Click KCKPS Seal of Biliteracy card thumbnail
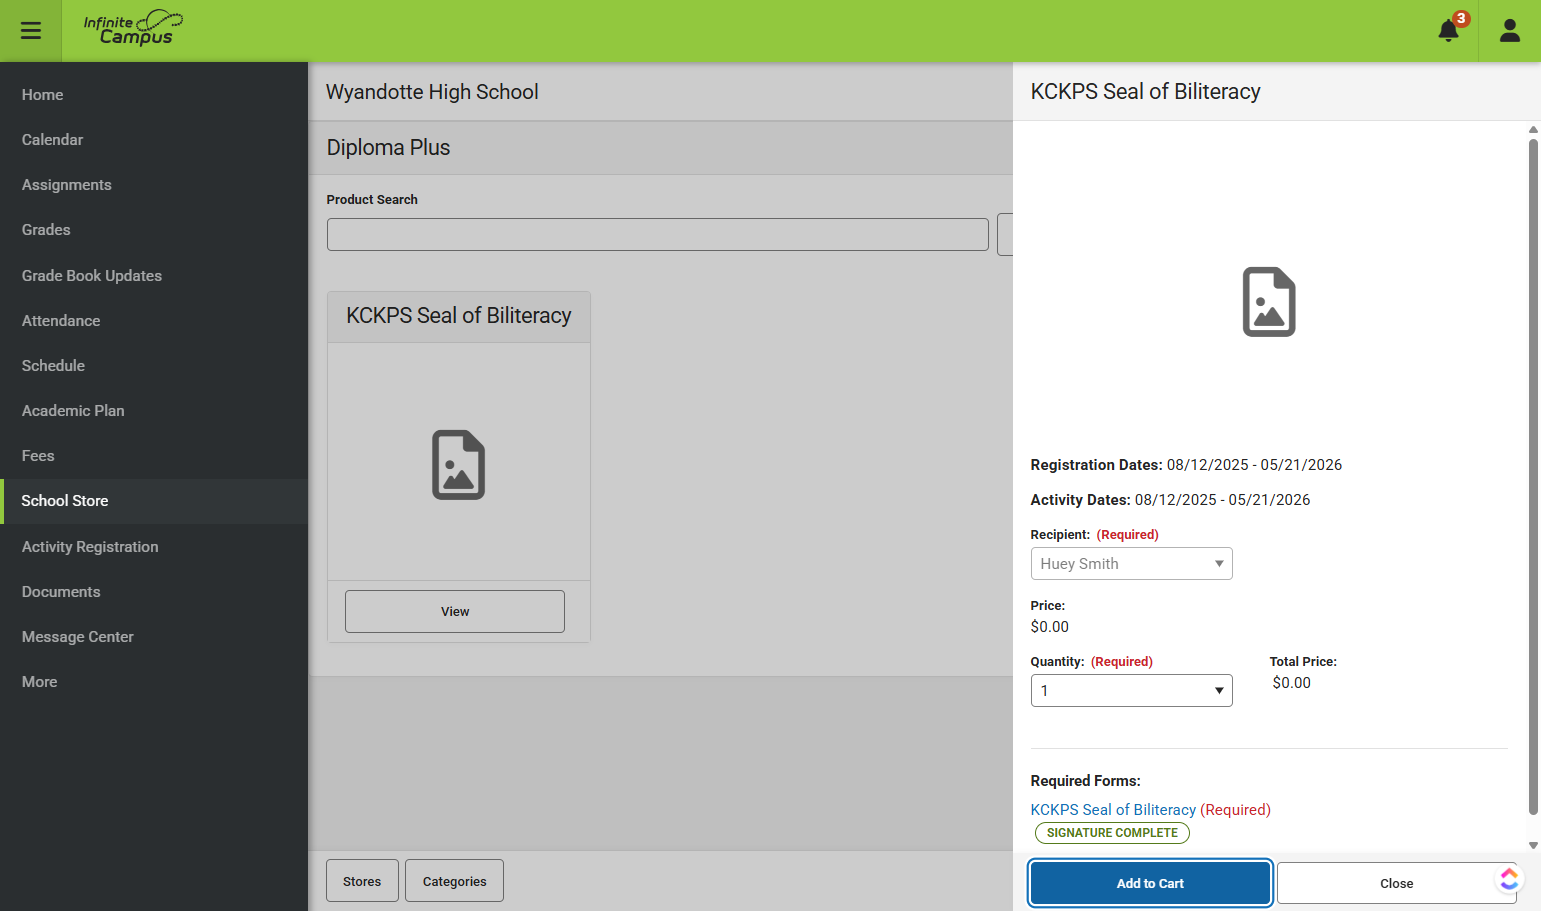 click(459, 465)
